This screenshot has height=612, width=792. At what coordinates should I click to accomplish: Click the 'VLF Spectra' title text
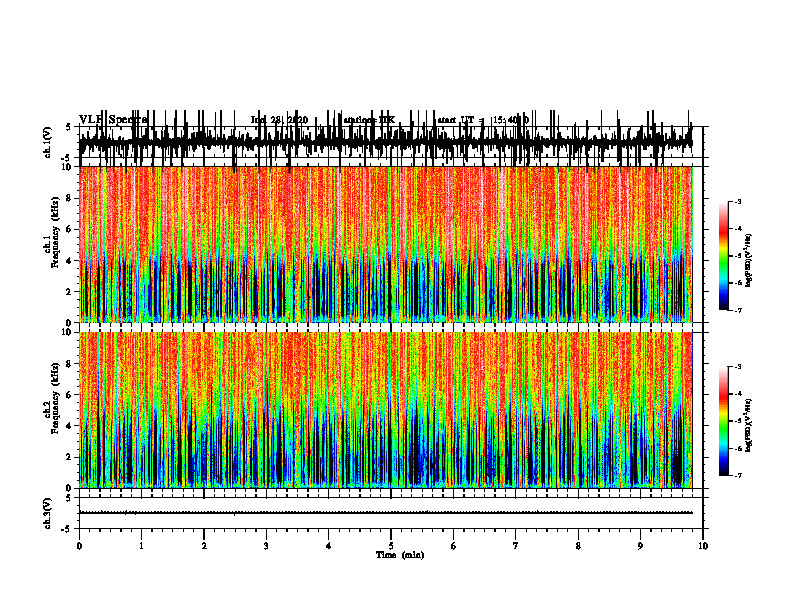coord(113,120)
